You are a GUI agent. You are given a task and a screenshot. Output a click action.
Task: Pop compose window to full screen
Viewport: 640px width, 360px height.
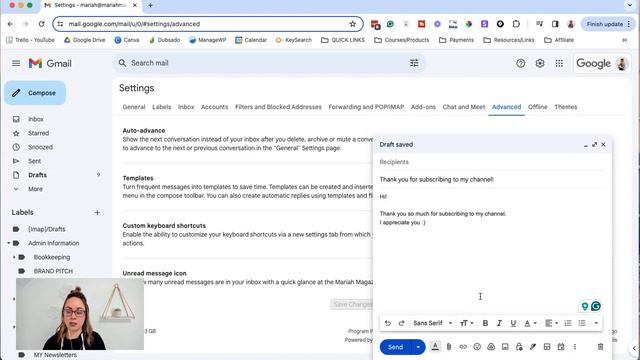pos(594,144)
